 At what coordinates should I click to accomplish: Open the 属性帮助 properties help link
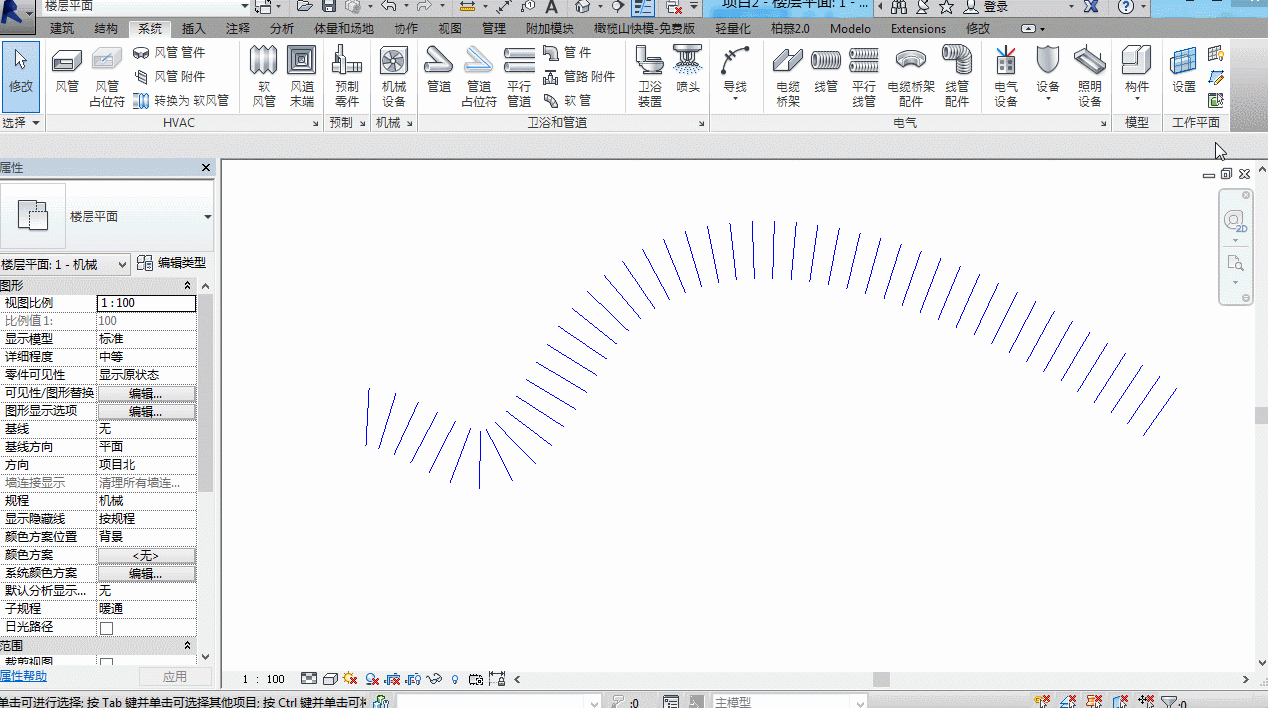[23, 677]
